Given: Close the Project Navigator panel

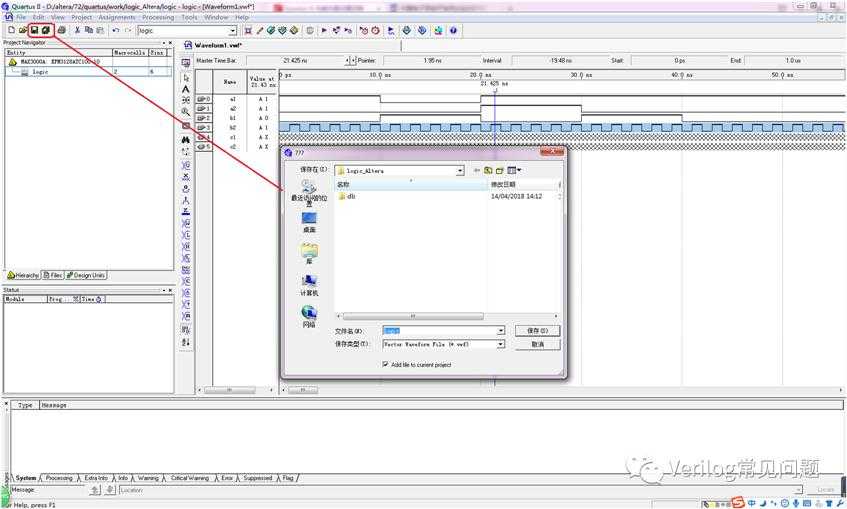Looking at the screenshot, I should tap(170, 43).
